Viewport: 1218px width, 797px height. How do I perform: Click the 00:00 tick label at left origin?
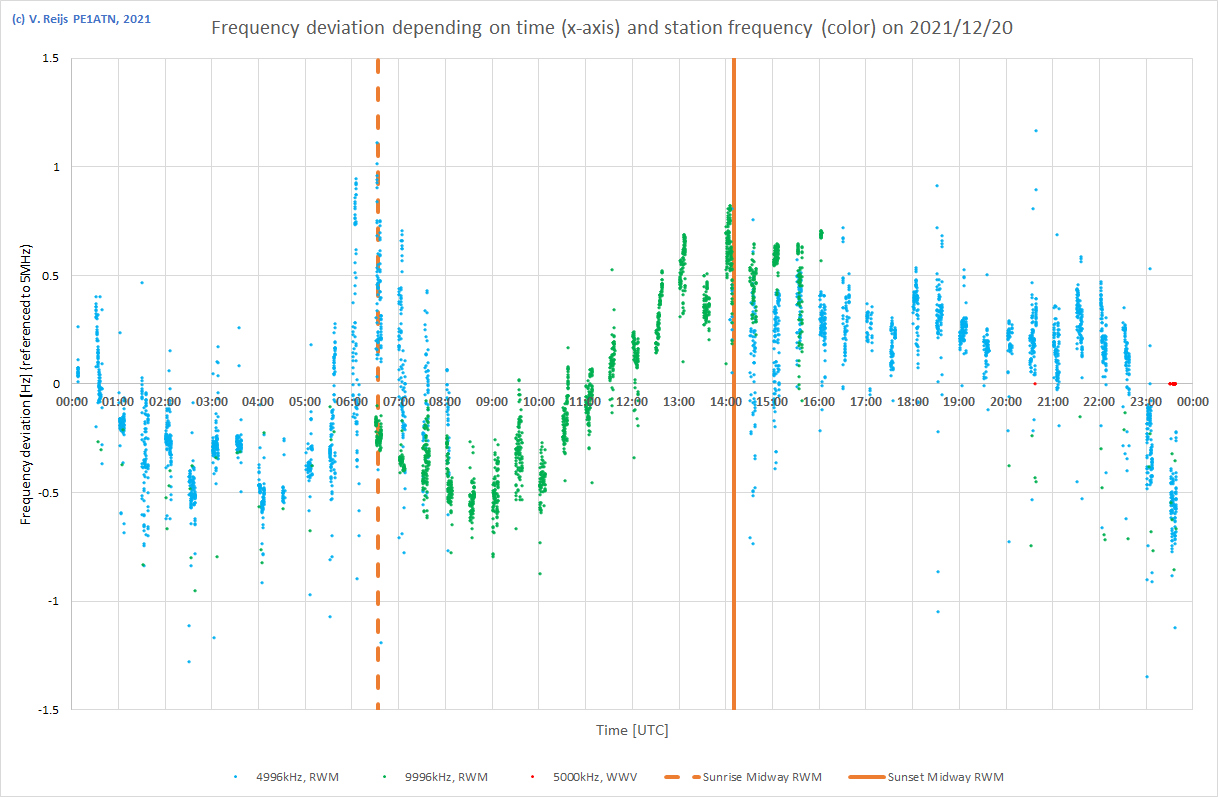(x=71, y=401)
